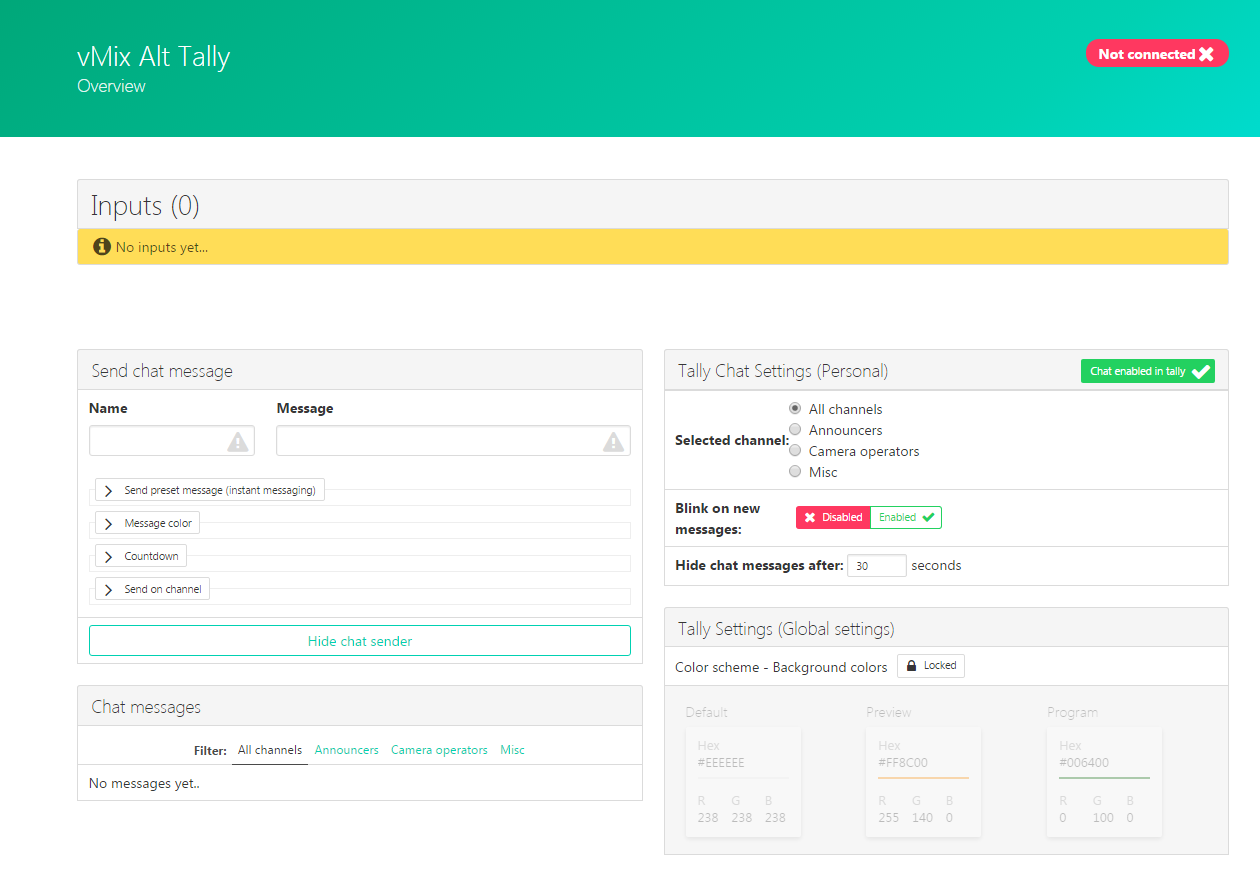Image resolution: width=1260 pixels, height=885 pixels.
Task: Click the vMix Alt Tally title
Action: tap(154, 57)
